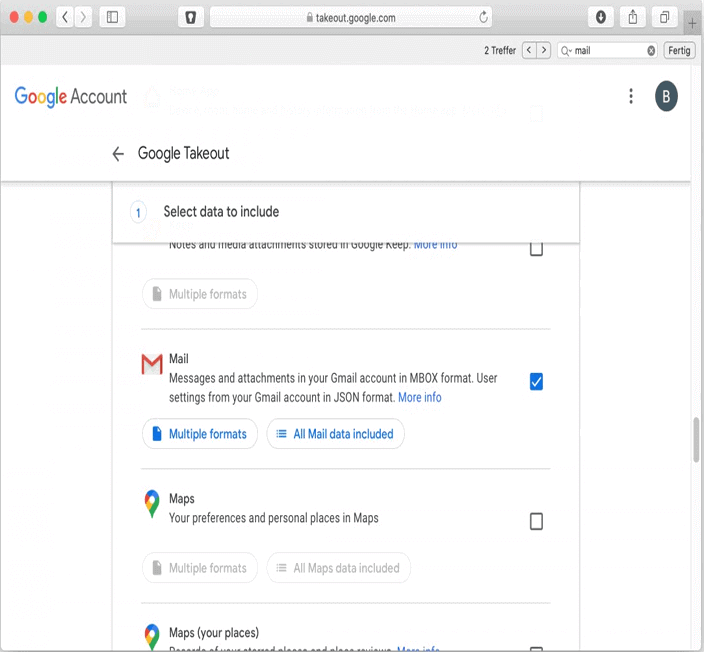The width and height of the screenshot is (704, 652).
Task: Tick the Maps checkbox
Action: [536, 521]
